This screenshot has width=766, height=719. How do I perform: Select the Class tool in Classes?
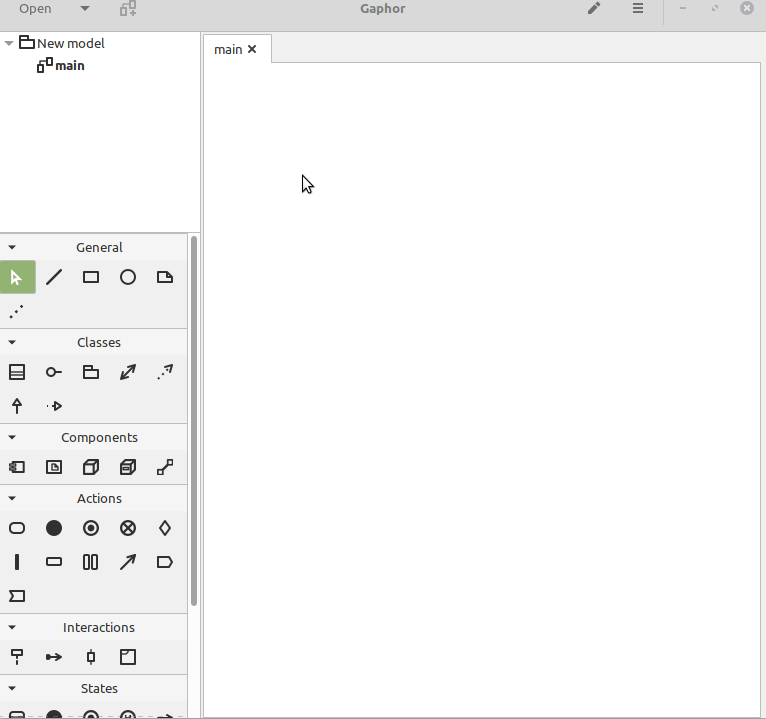tap(17, 372)
